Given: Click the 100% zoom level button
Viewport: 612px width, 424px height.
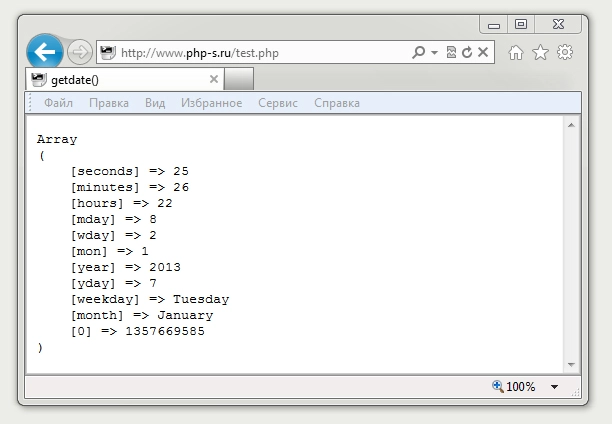Looking at the screenshot, I should point(513,387).
